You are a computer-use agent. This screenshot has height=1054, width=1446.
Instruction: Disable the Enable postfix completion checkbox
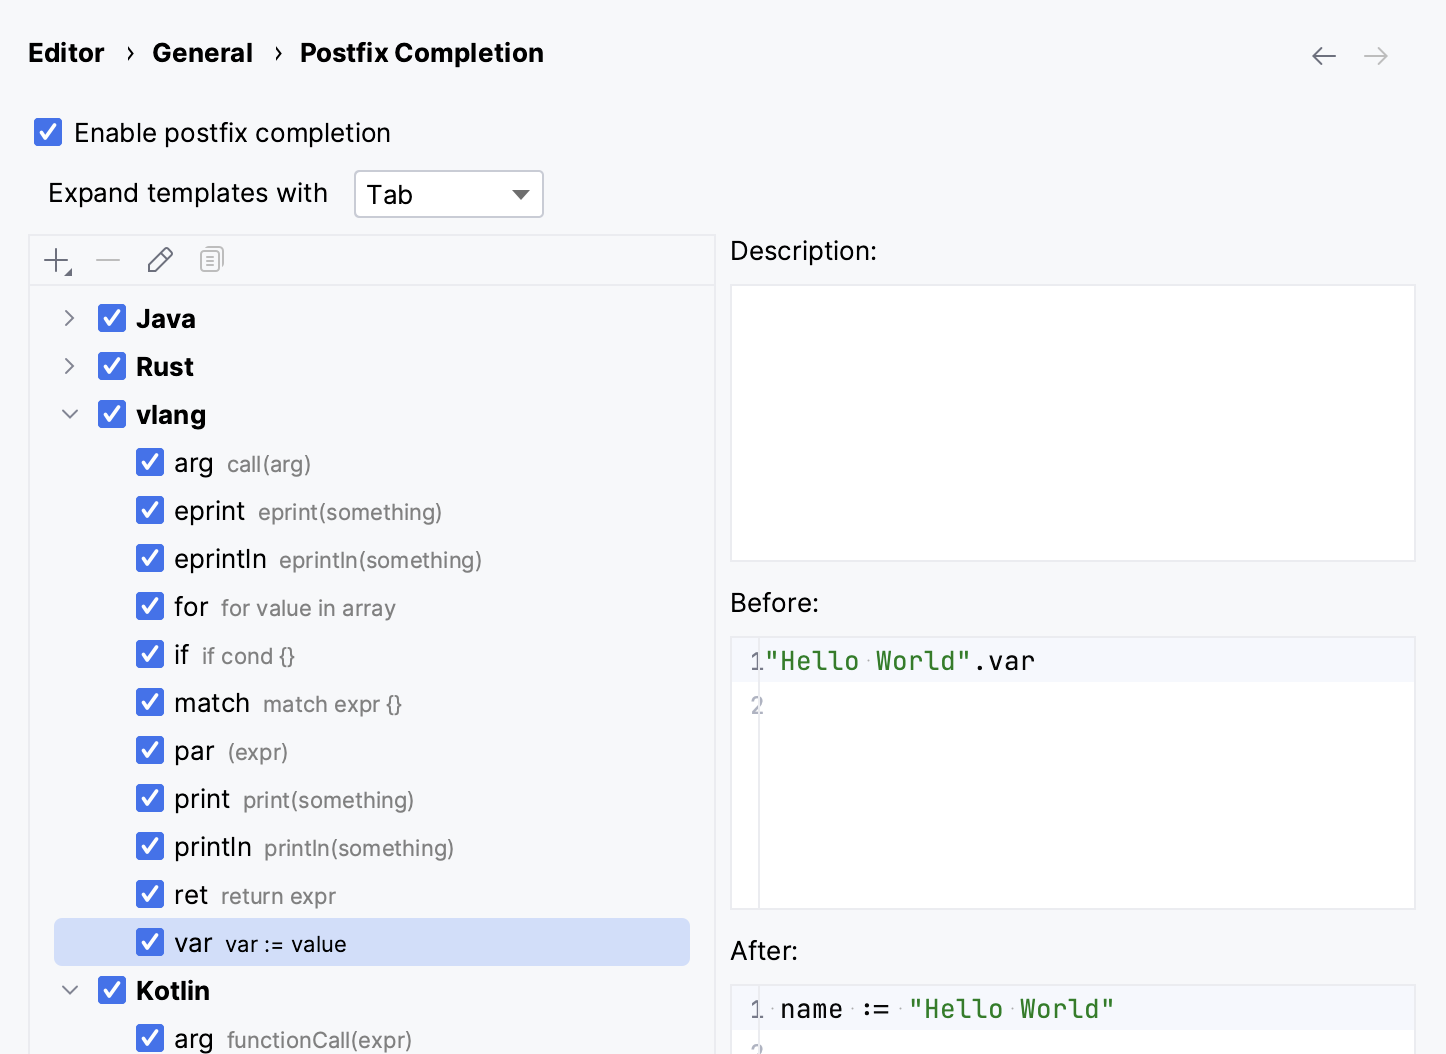pyautogui.click(x=48, y=132)
